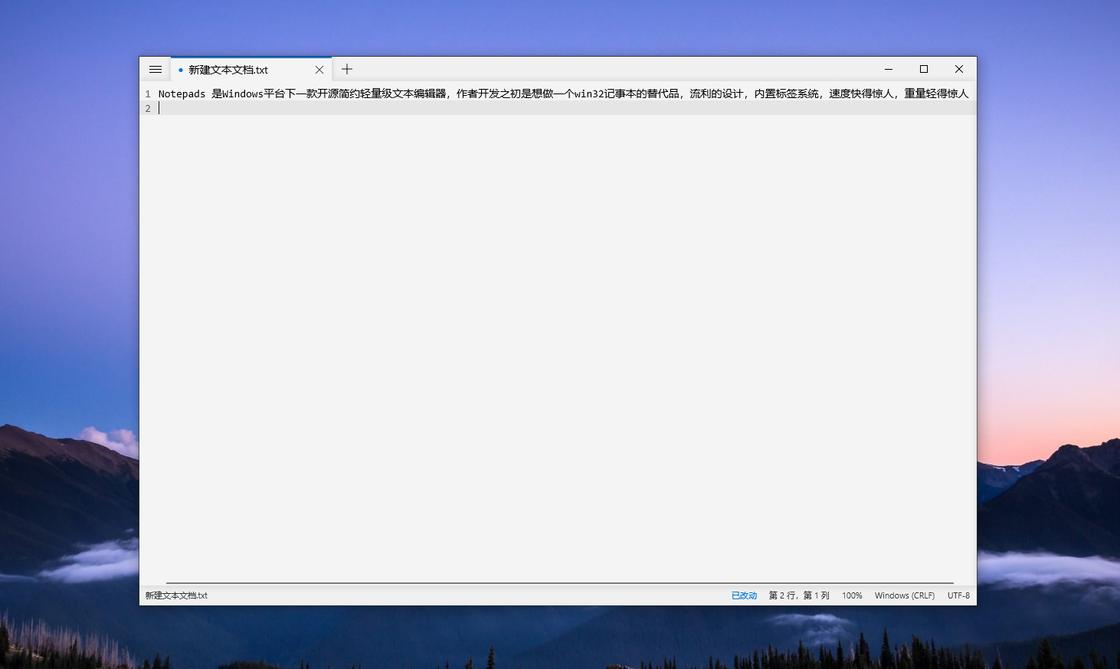Click the blue unsaved dot on tab
This screenshot has width=1120, height=669.
[x=181, y=70]
